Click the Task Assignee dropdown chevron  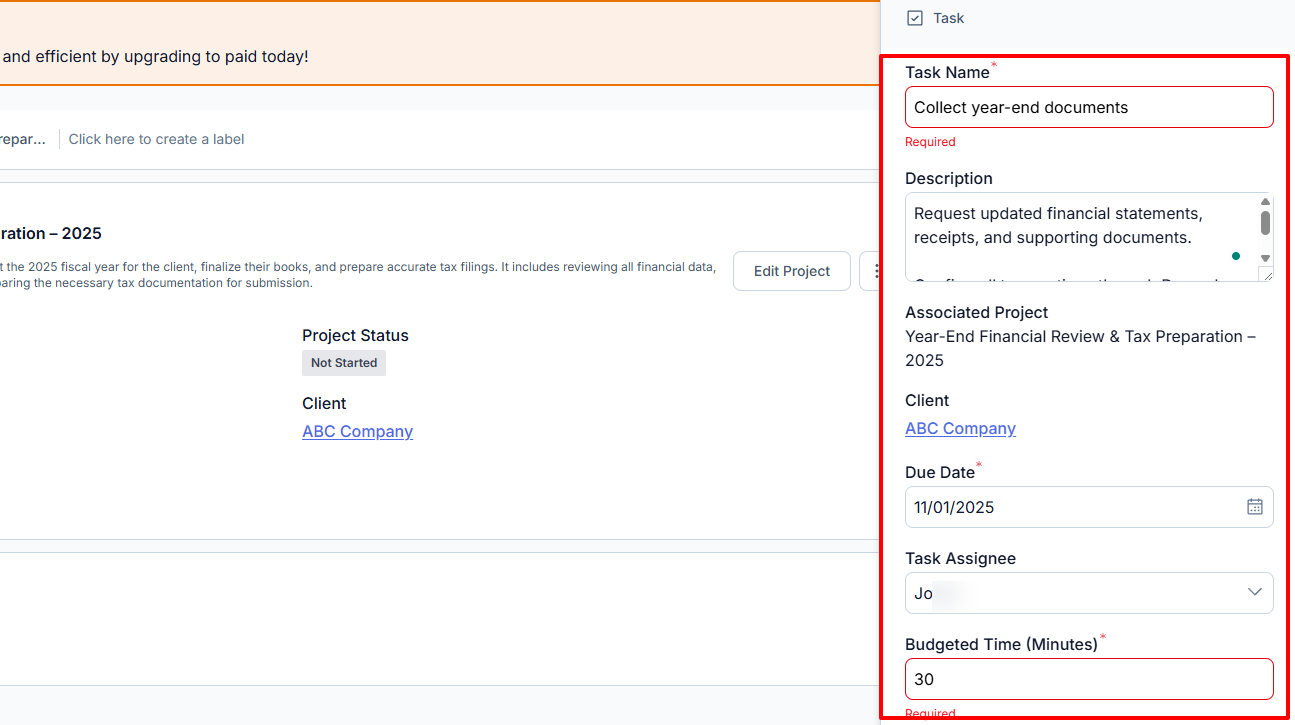tap(1254, 592)
